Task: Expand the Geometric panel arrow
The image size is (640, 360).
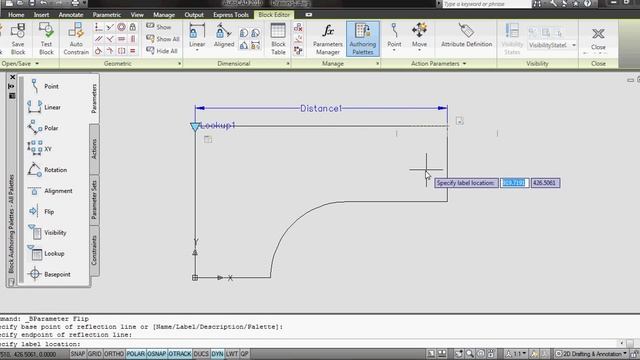Action: [179, 64]
